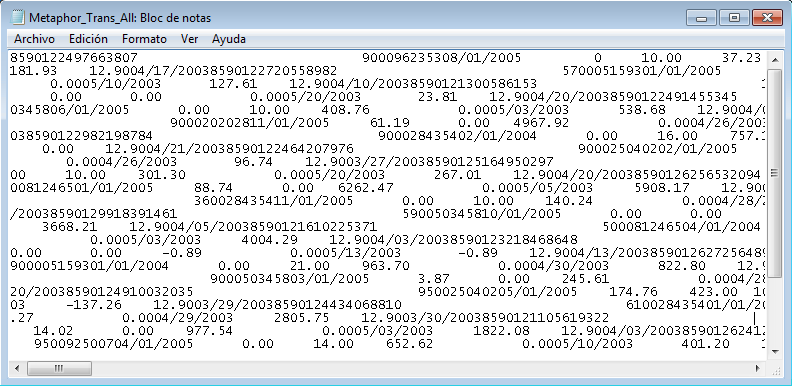Place cursor on 8590122497663807 in first line
This screenshot has height=386, width=792.
[x=73, y=58]
